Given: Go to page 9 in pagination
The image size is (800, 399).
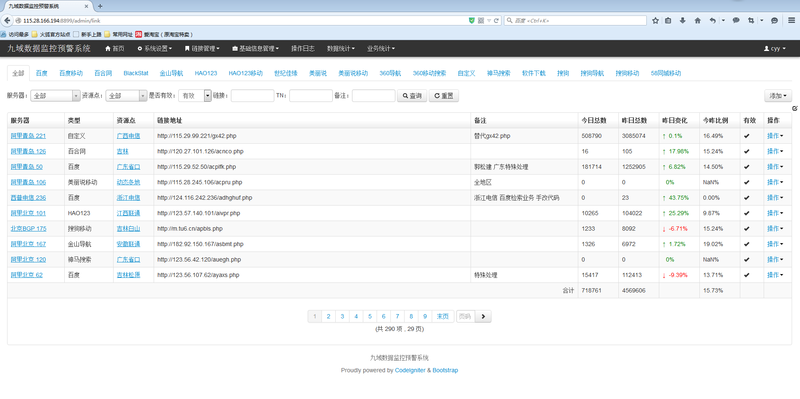Looking at the screenshot, I should pos(425,316).
